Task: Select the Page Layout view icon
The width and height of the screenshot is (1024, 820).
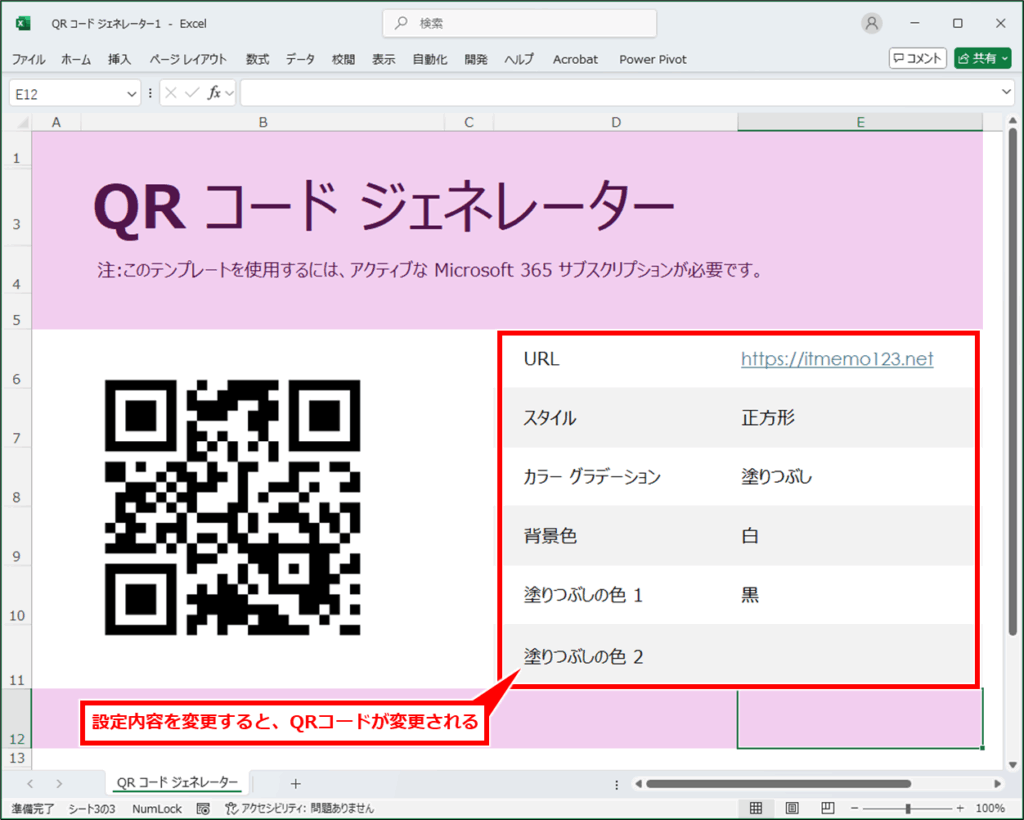Action: [x=793, y=807]
